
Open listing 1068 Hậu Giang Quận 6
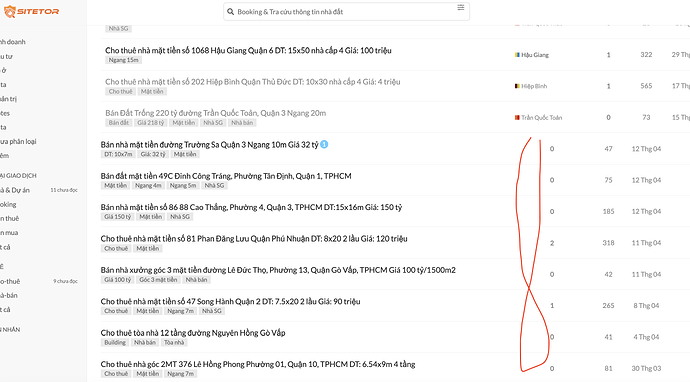248,51
